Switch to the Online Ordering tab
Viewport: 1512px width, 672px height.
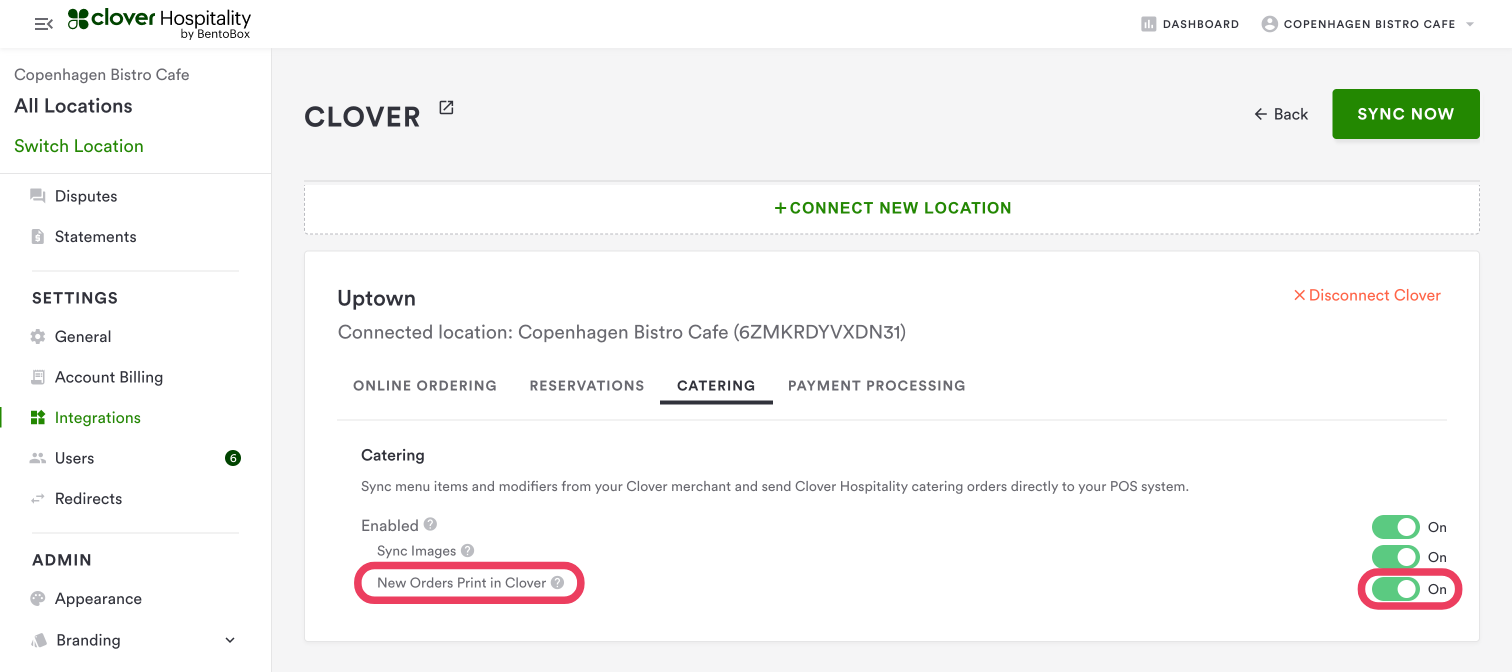click(x=425, y=386)
